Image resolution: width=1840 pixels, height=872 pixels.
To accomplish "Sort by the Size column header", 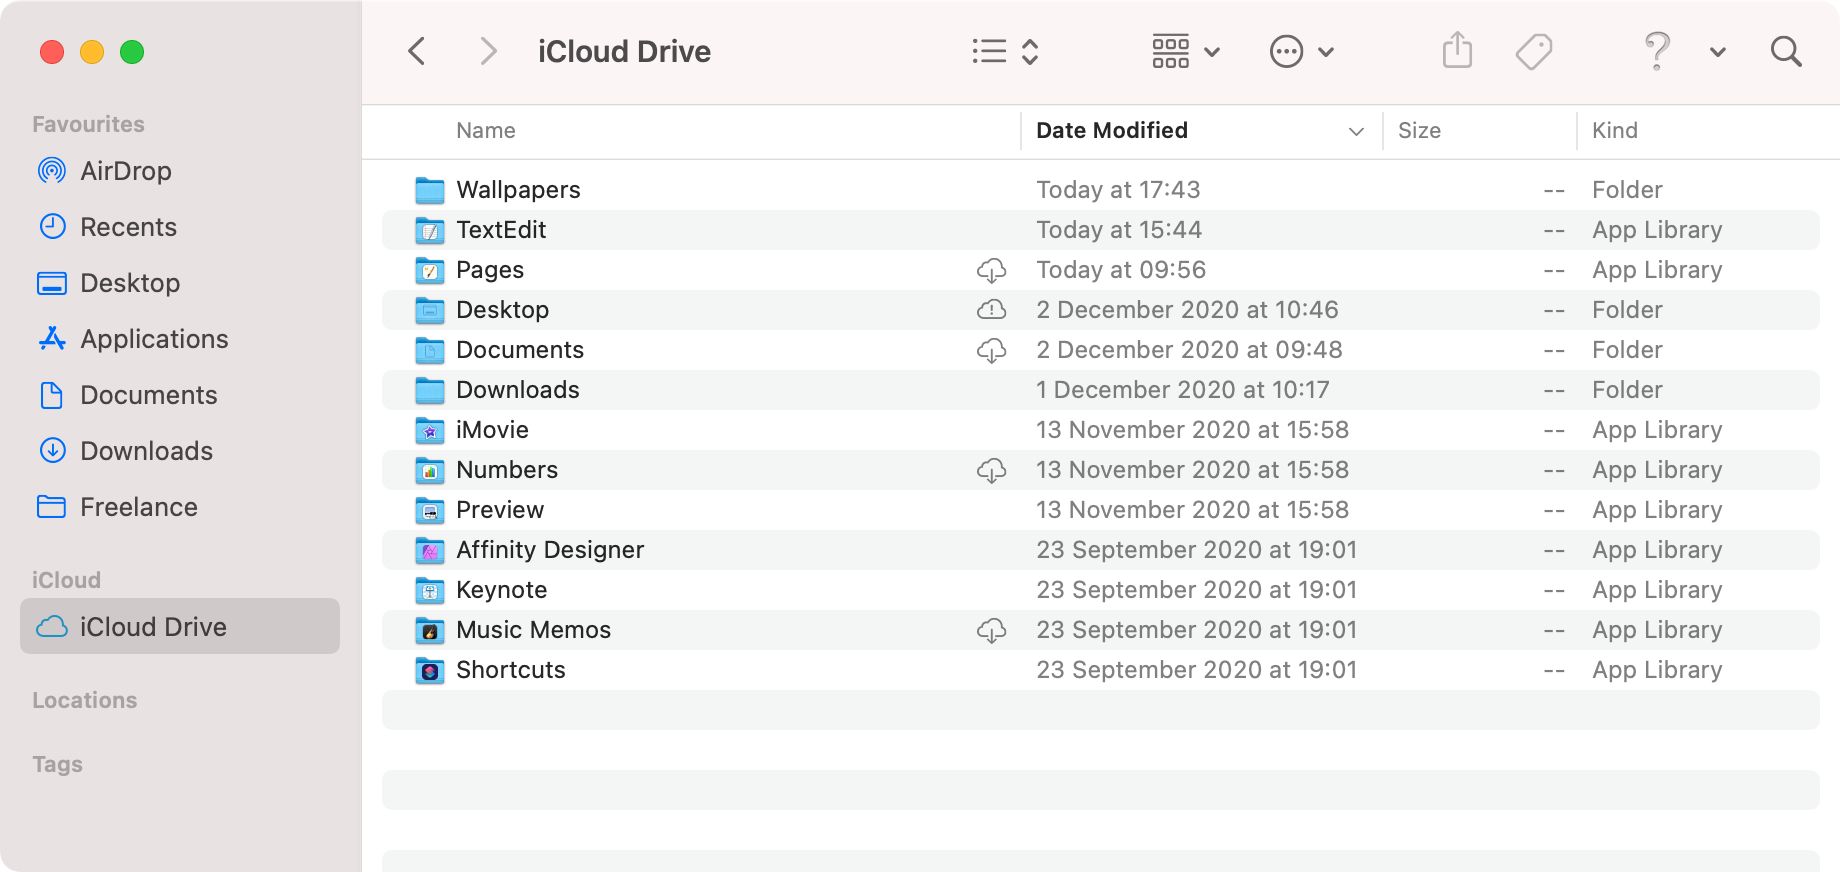I will [x=1419, y=130].
